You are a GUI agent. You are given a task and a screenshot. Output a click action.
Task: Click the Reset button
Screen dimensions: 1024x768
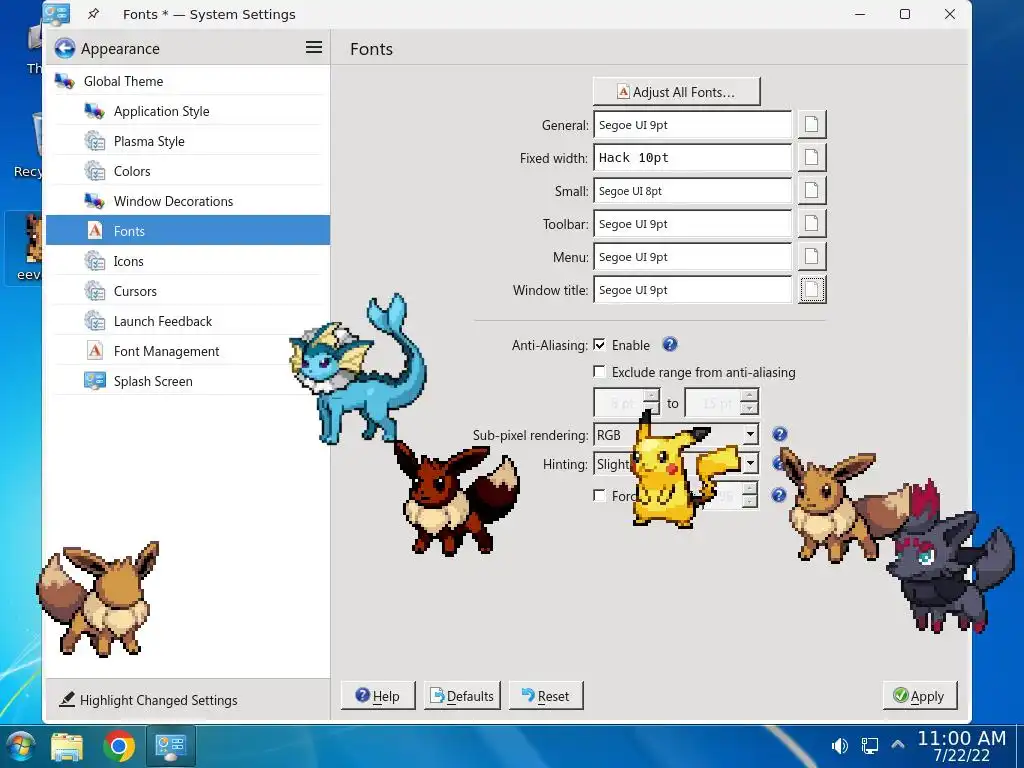546,696
